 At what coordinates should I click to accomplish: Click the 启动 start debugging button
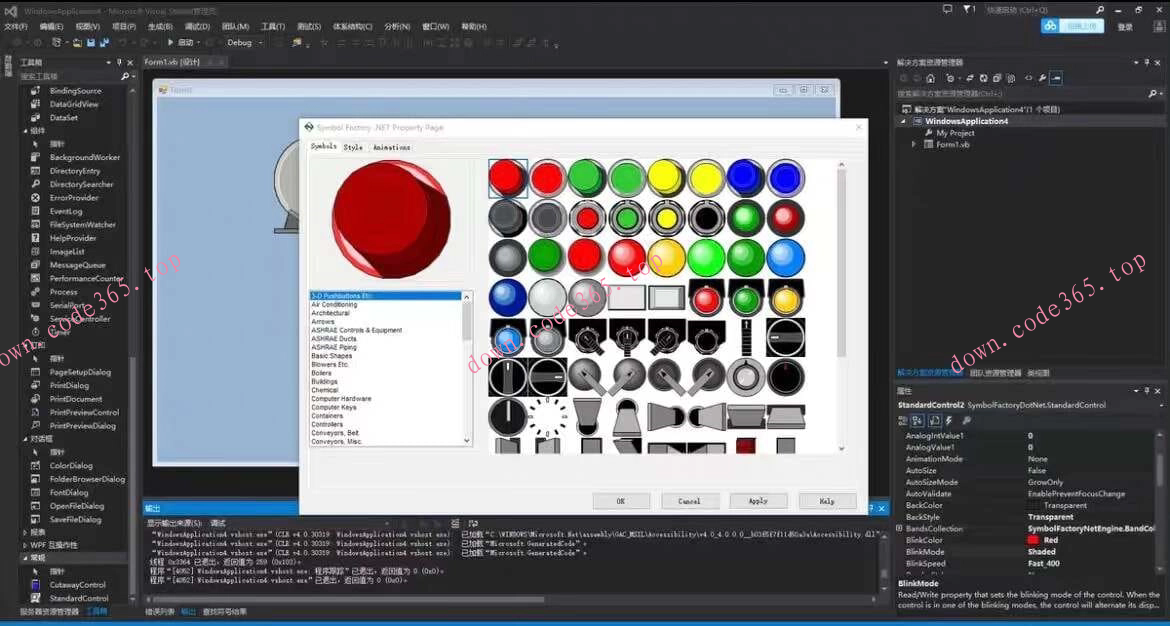[181, 43]
